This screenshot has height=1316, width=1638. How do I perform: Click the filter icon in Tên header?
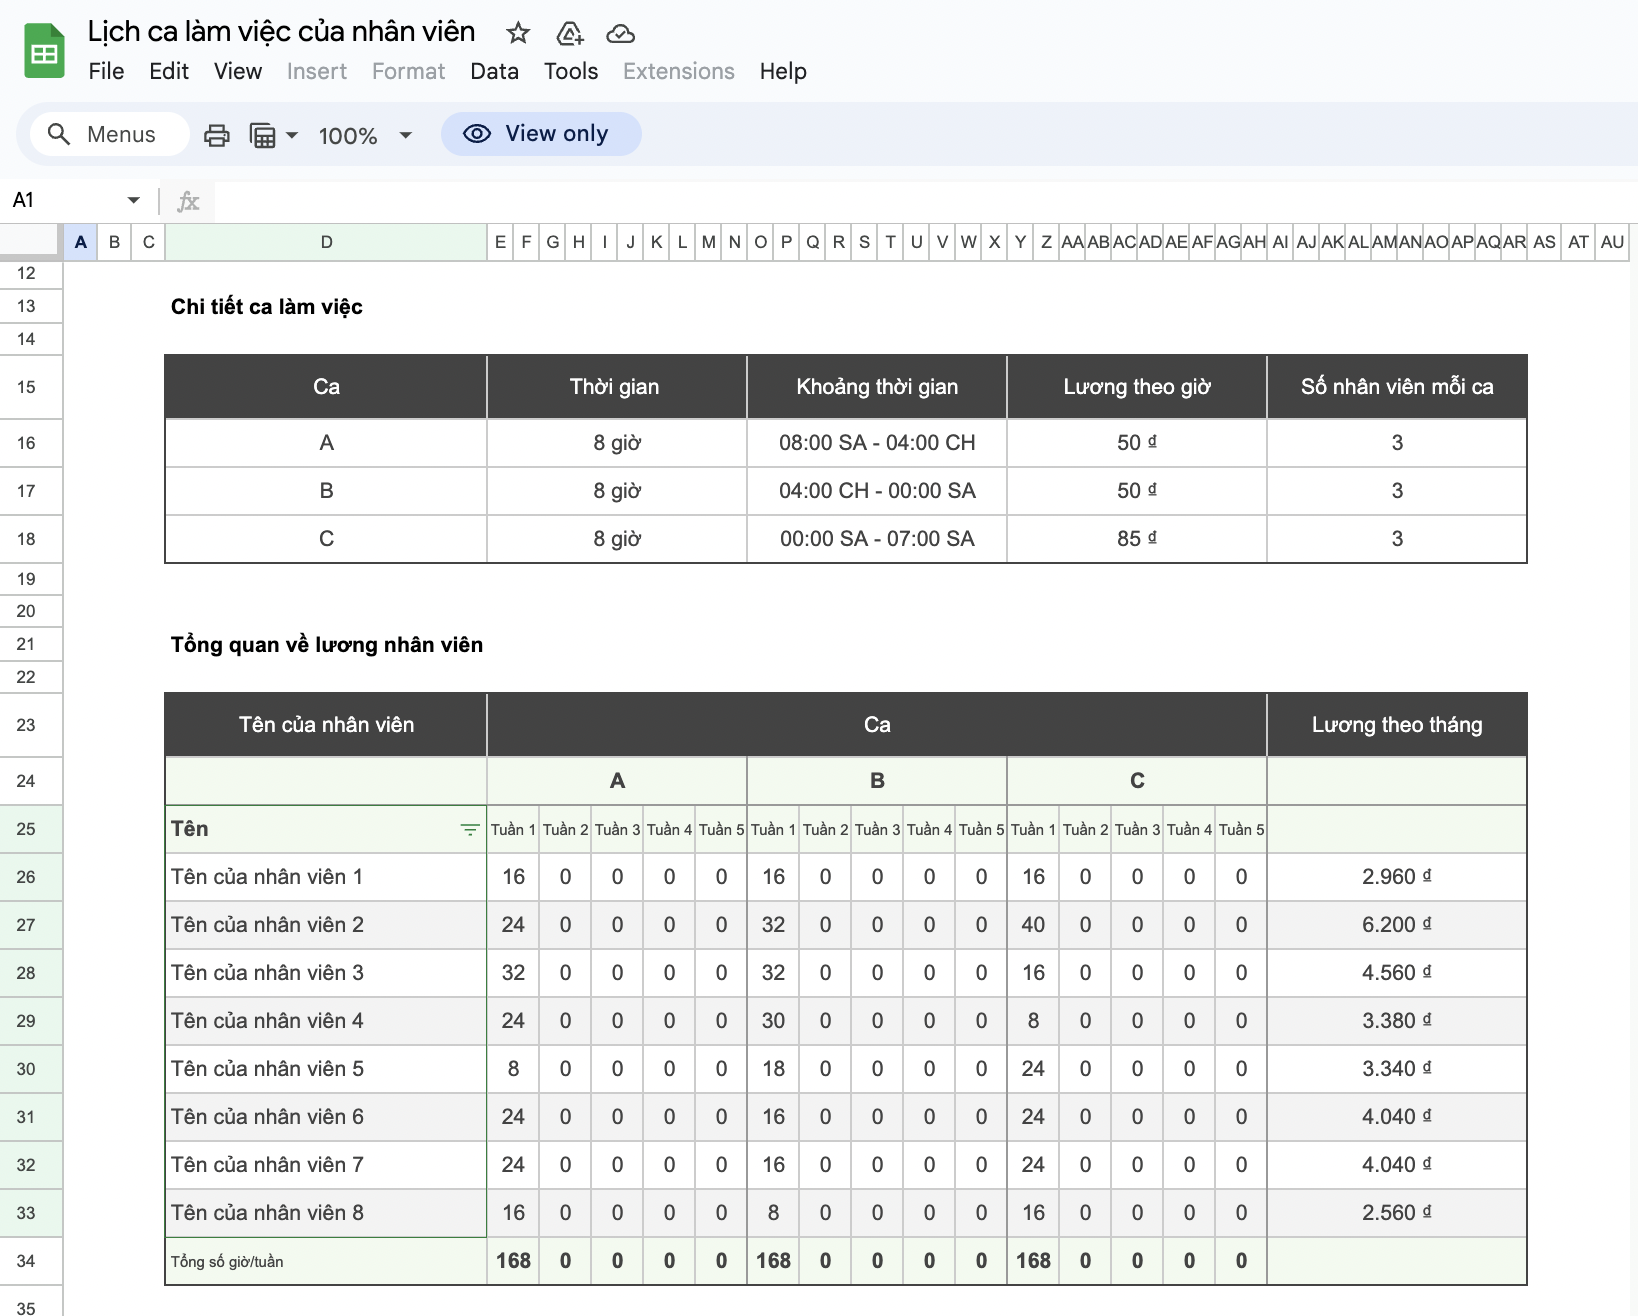(469, 829)
